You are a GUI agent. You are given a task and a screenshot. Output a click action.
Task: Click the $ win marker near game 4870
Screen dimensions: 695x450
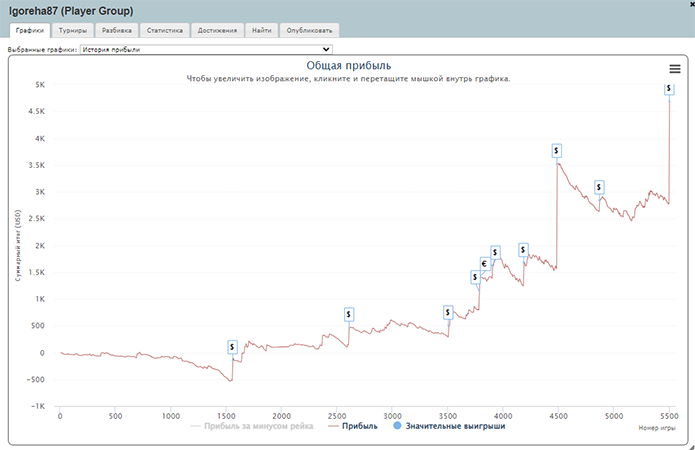pos(599,188)
